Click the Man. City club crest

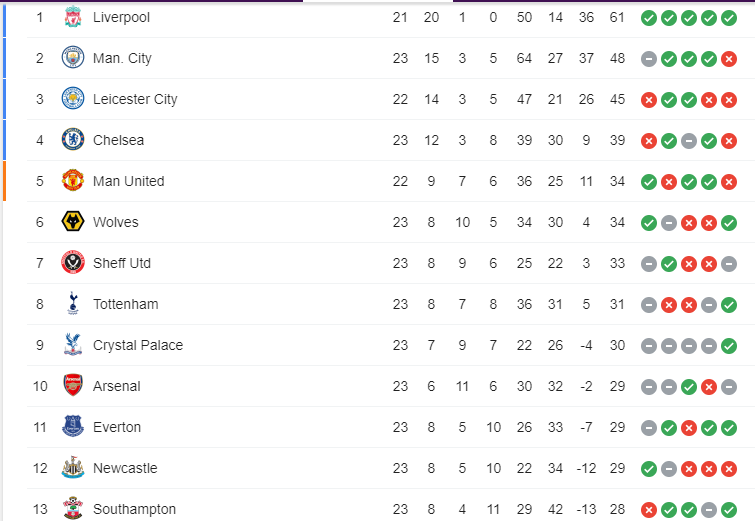[x=72, y=58]
